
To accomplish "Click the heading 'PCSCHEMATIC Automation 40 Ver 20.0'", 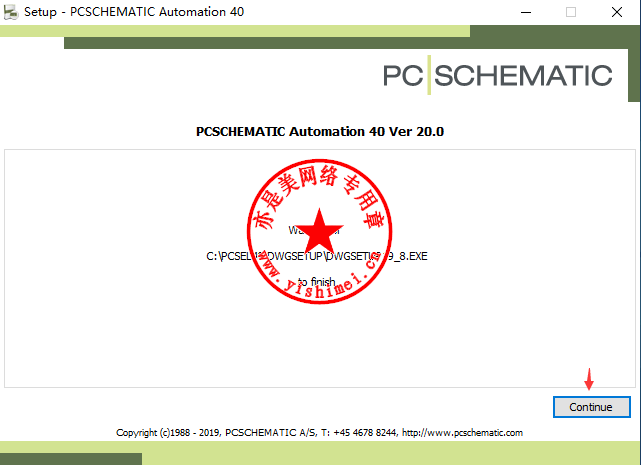I will coord(320,132).
